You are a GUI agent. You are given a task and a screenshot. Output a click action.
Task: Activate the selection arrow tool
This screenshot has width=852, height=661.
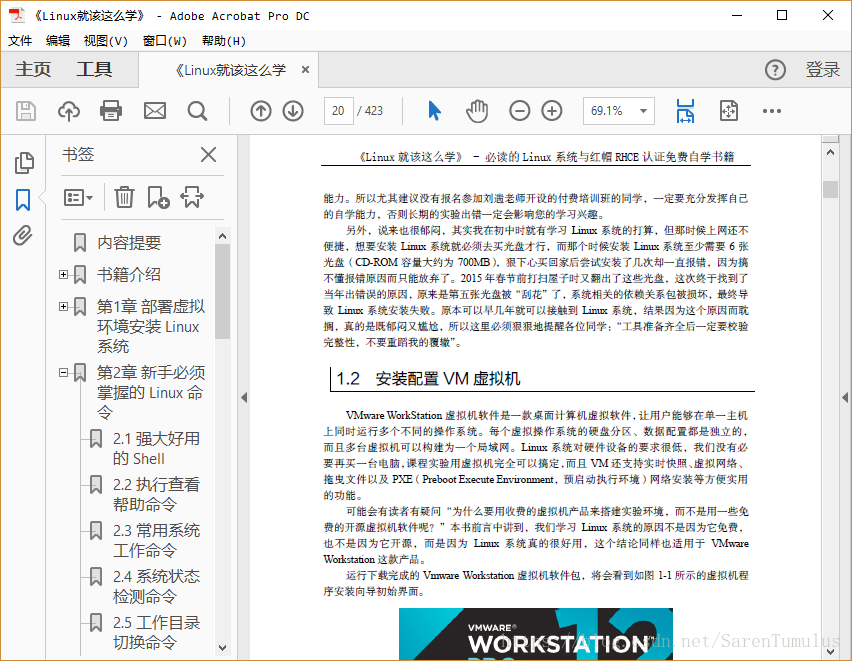coord(434,111)
